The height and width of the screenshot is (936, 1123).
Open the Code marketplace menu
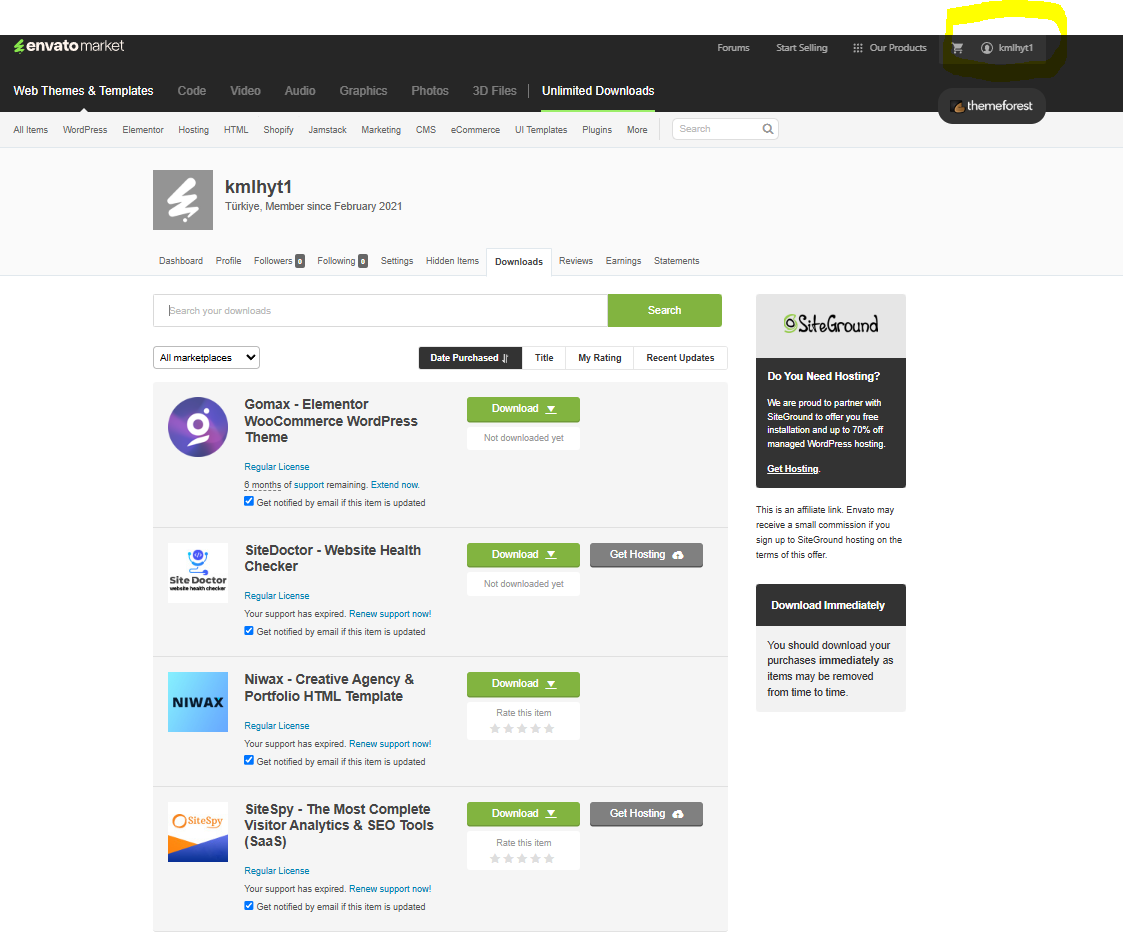click(192, 91)
